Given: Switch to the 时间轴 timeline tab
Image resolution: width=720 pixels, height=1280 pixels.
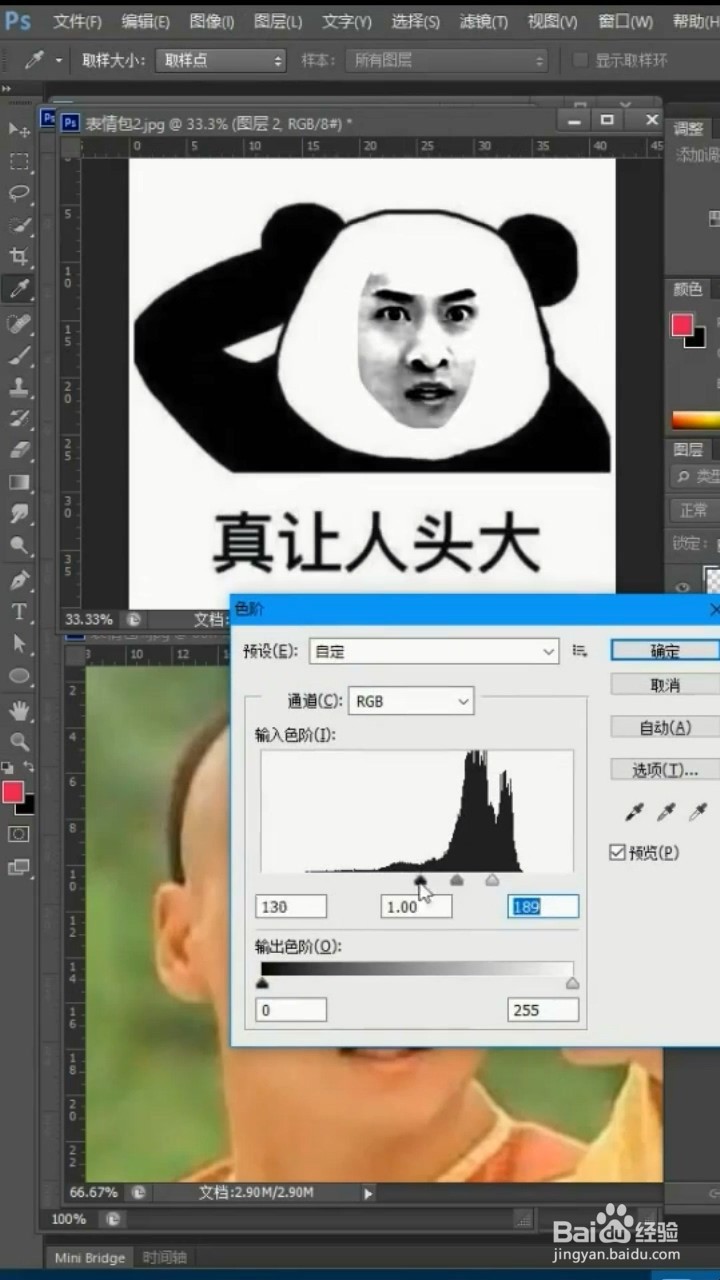Looking at the screenshot, I should coord(164,1257).
